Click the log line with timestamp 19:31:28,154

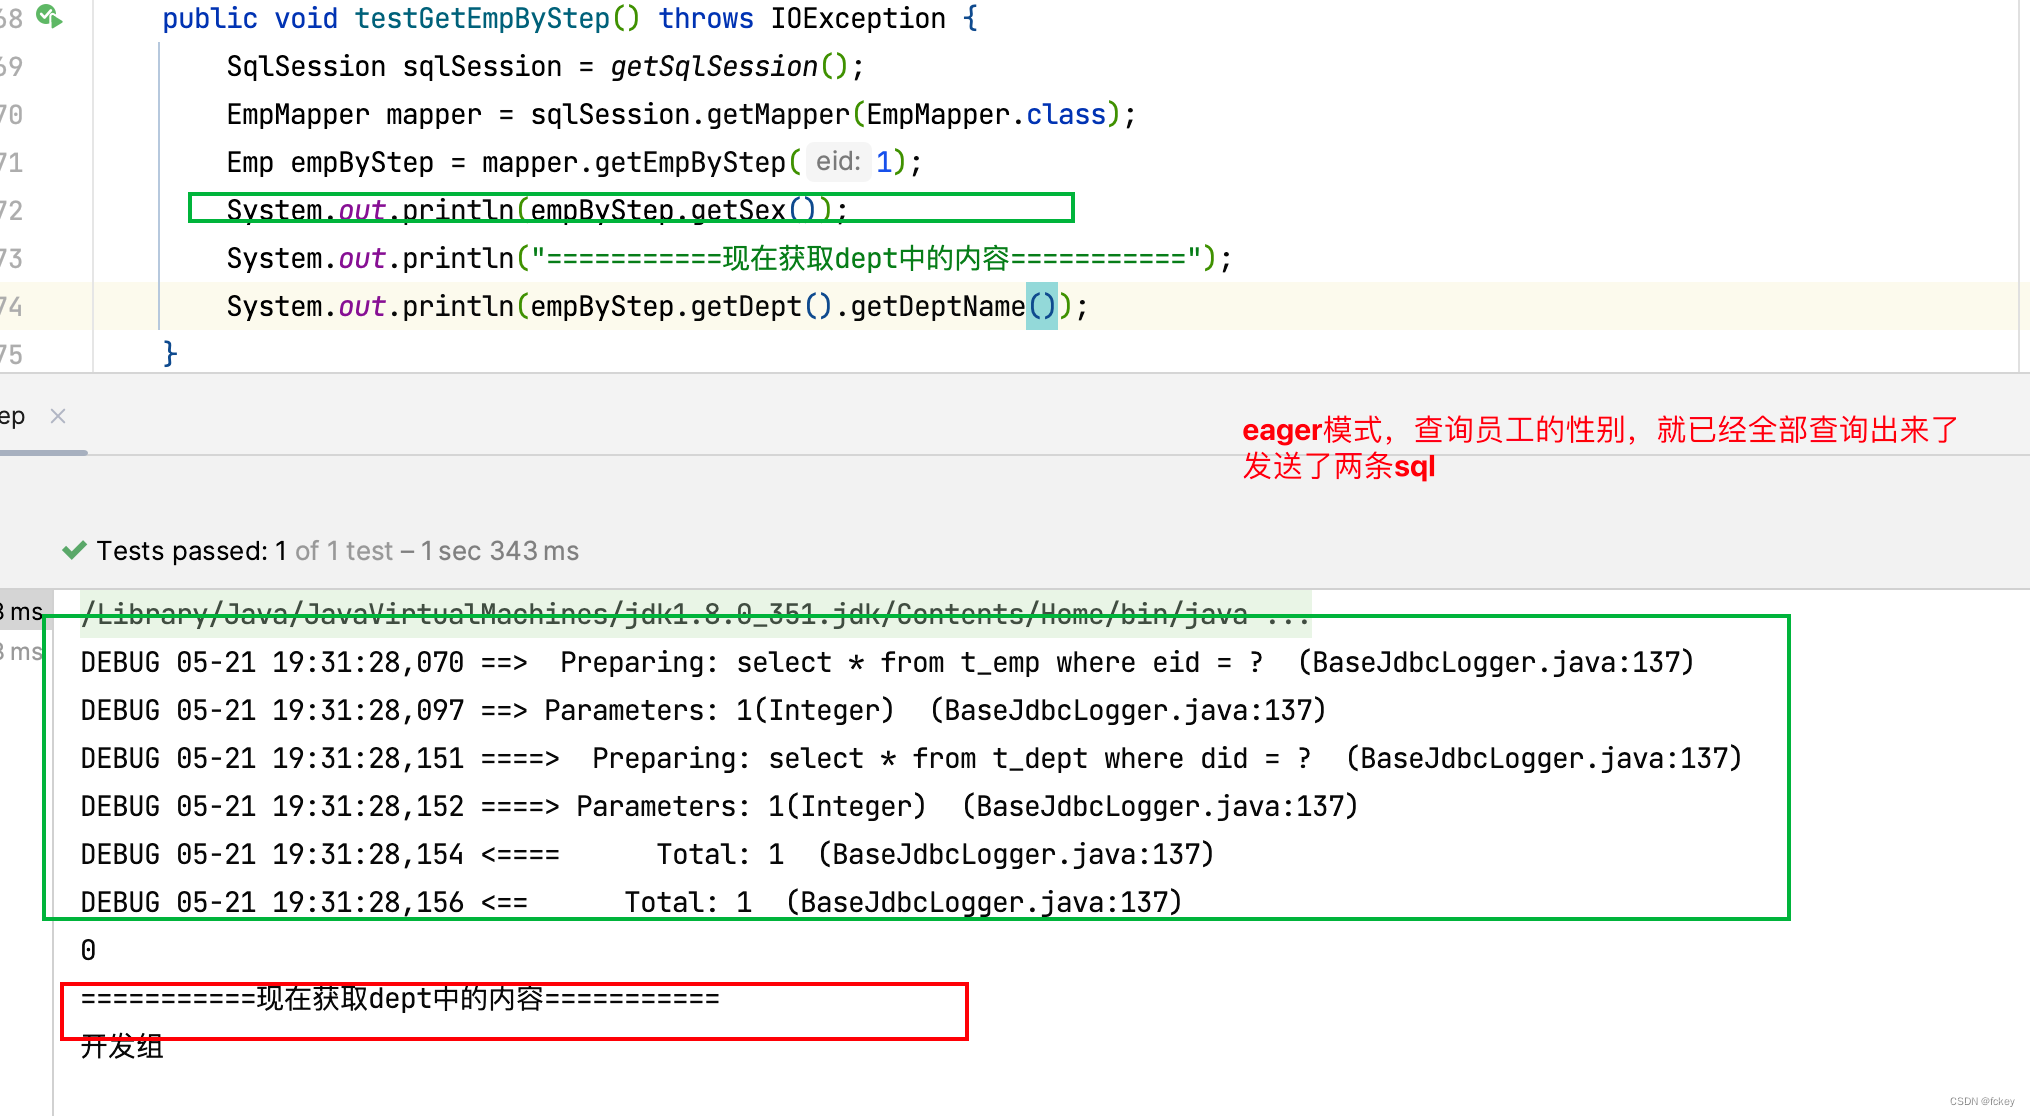(x=647, y=854)
